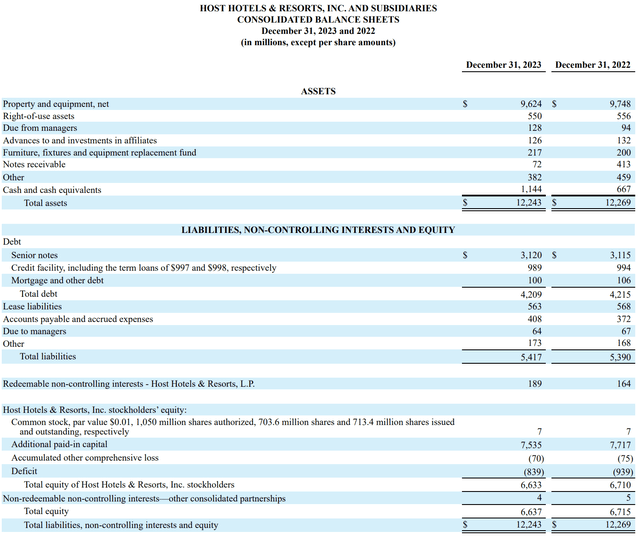Click the 'ASSETS' section heading
This screenshot has width=640, height=538.
click(x=318, y=91)
